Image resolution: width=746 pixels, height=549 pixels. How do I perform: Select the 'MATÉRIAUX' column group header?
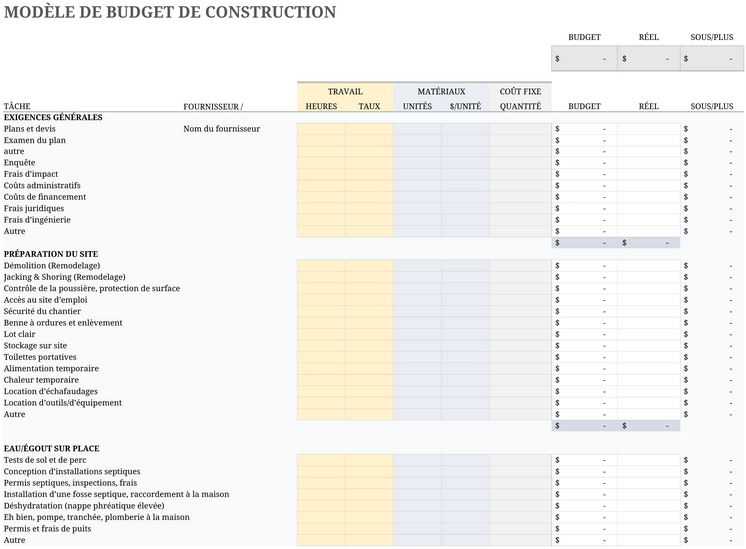[x=441, y=91]
